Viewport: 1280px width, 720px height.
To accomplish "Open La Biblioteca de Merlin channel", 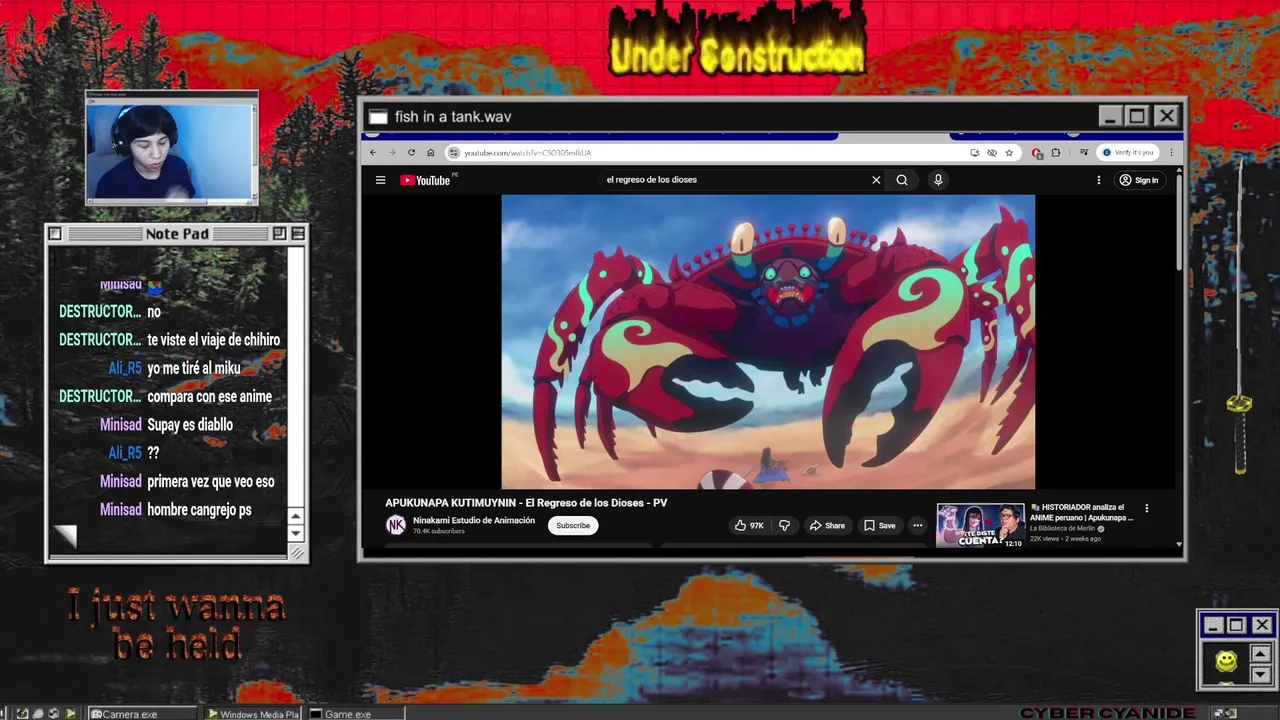I will coord(1064,529).
